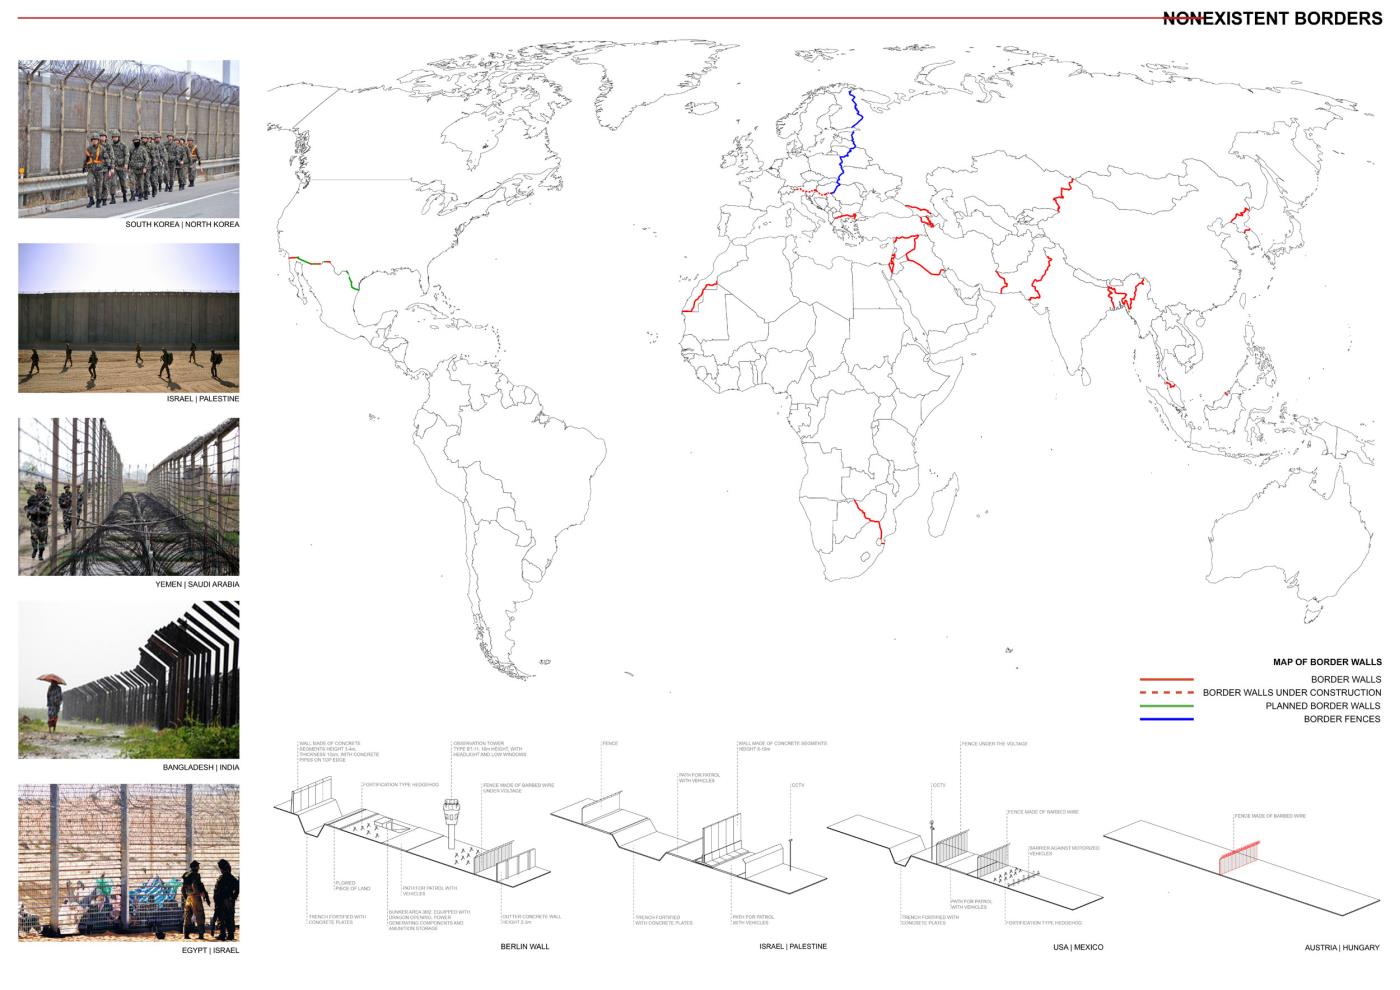The image size is (1400, 990).
Task: Open the Israel | Palestine wall photo
Action: point(128,317)
